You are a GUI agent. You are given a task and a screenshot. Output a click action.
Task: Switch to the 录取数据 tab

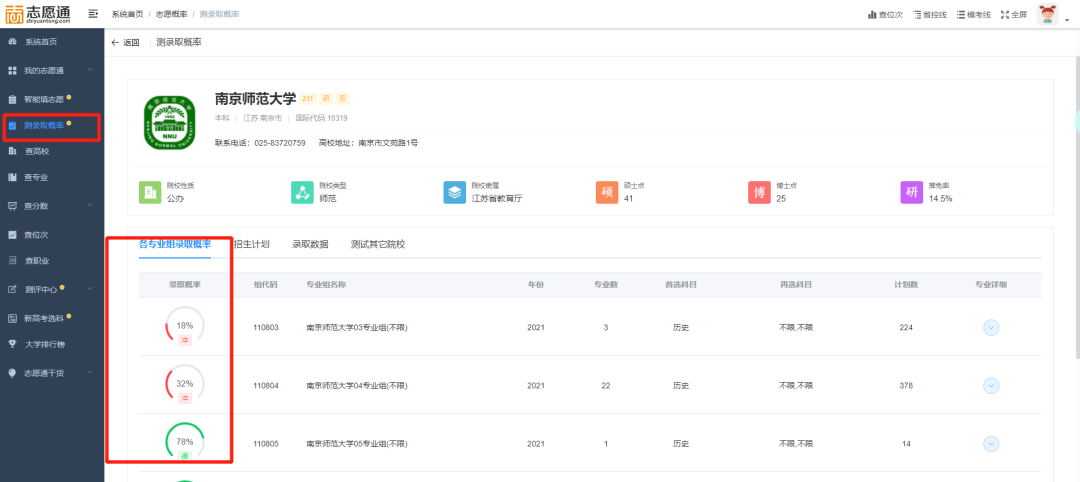[310, 244]
